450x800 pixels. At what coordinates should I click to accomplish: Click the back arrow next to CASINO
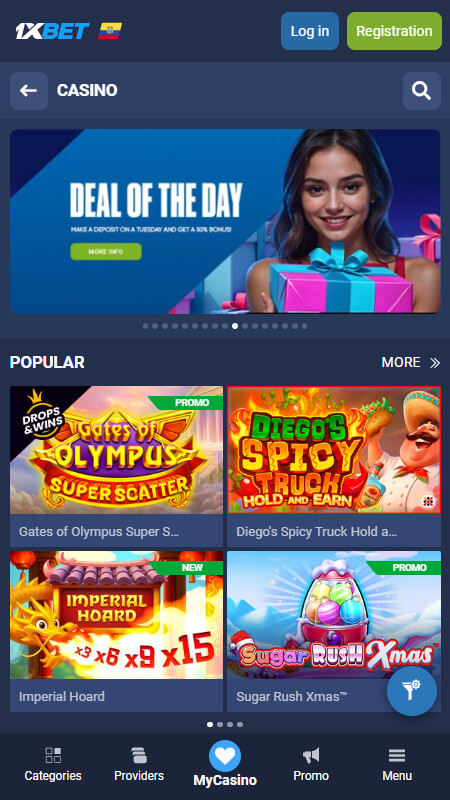point(29,91)
